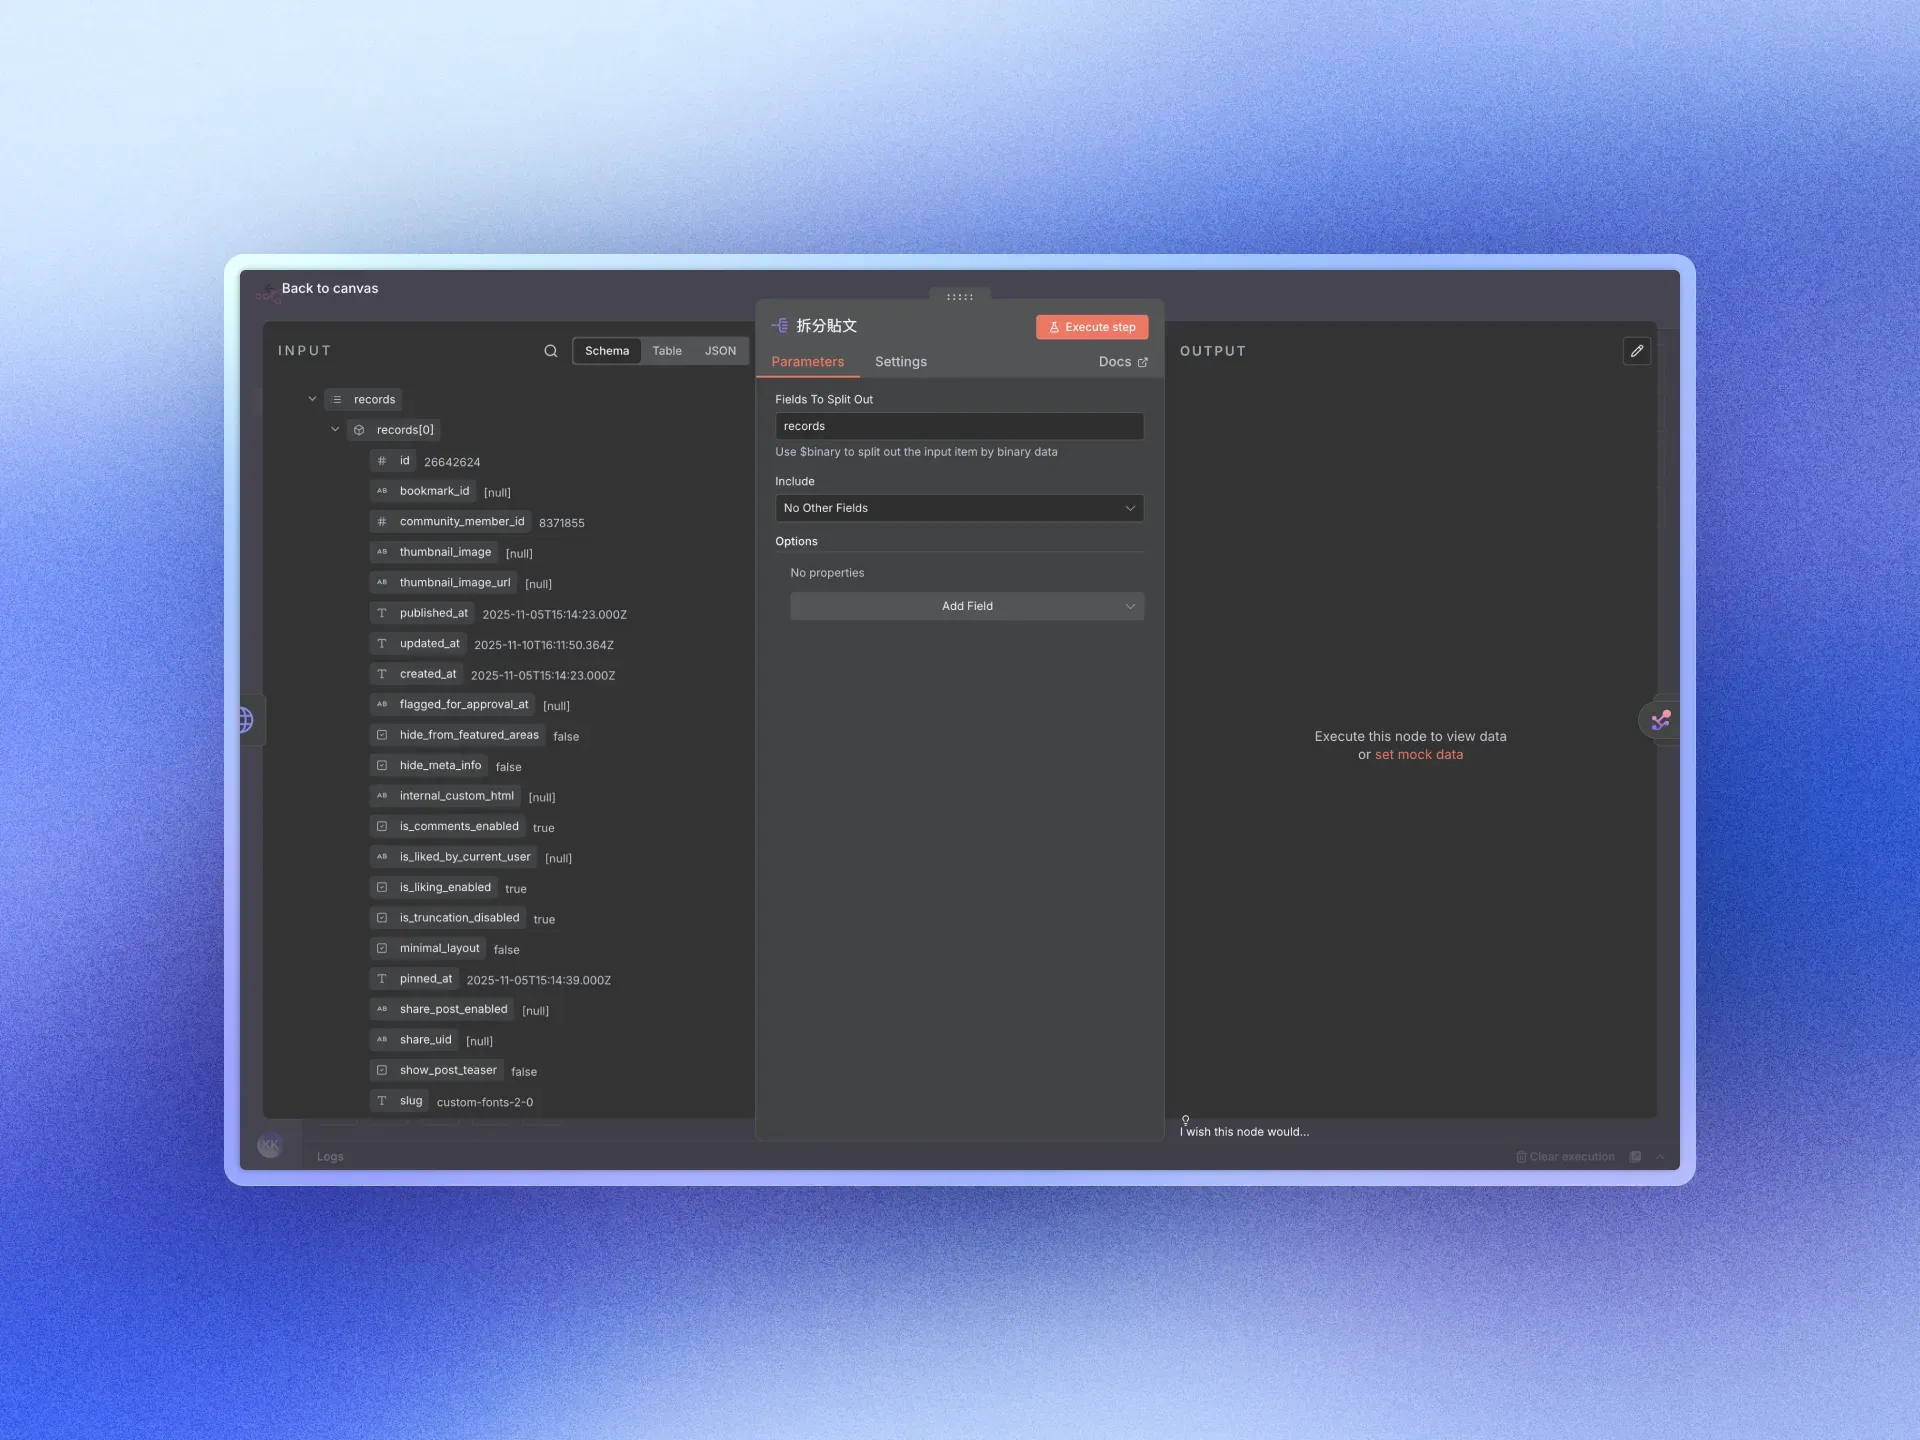The width and height of the screenshot is (1920, 1440).
Task: Select the records list field pill
Action: (x=364, y=400)
